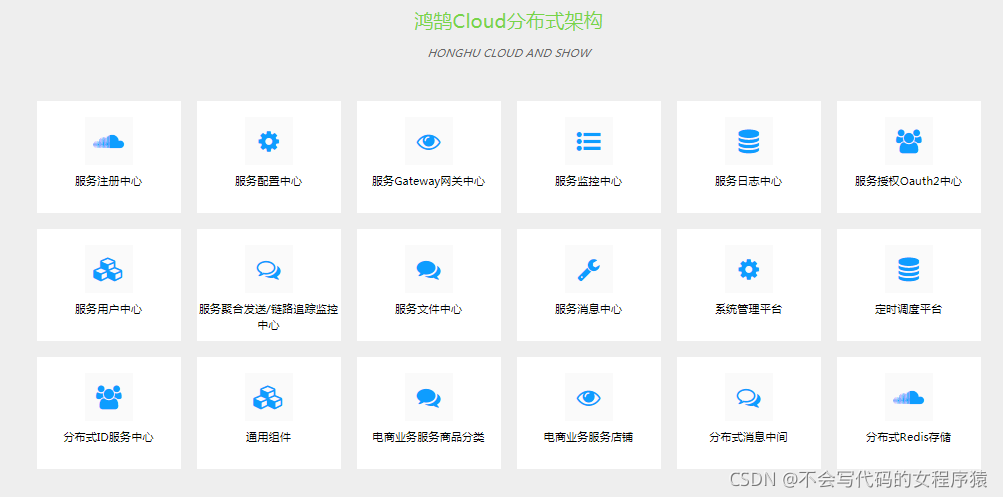Screen dimensions: 1003x497
Task: Open the 服务配置中心 label
Action: pyautogui.click(x=269, y=181)
